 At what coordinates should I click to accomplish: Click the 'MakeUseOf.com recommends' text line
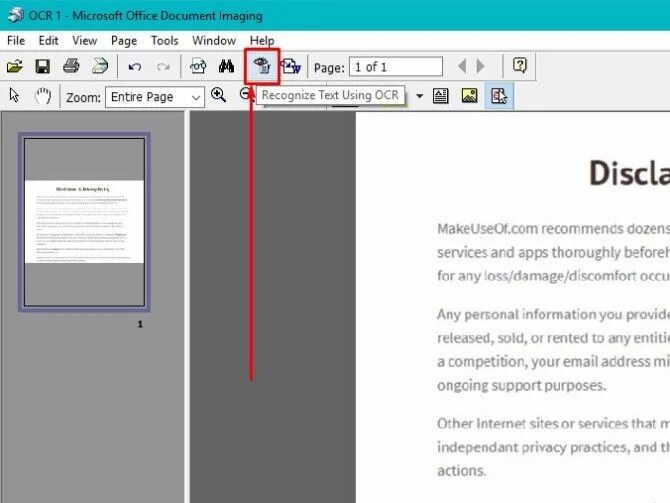click(x=553, y=229)
